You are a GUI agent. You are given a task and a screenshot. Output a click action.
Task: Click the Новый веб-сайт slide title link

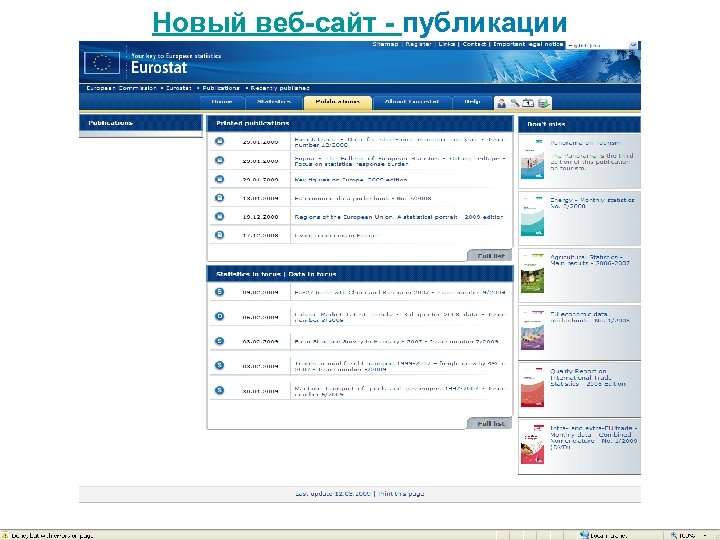[277, 22]
